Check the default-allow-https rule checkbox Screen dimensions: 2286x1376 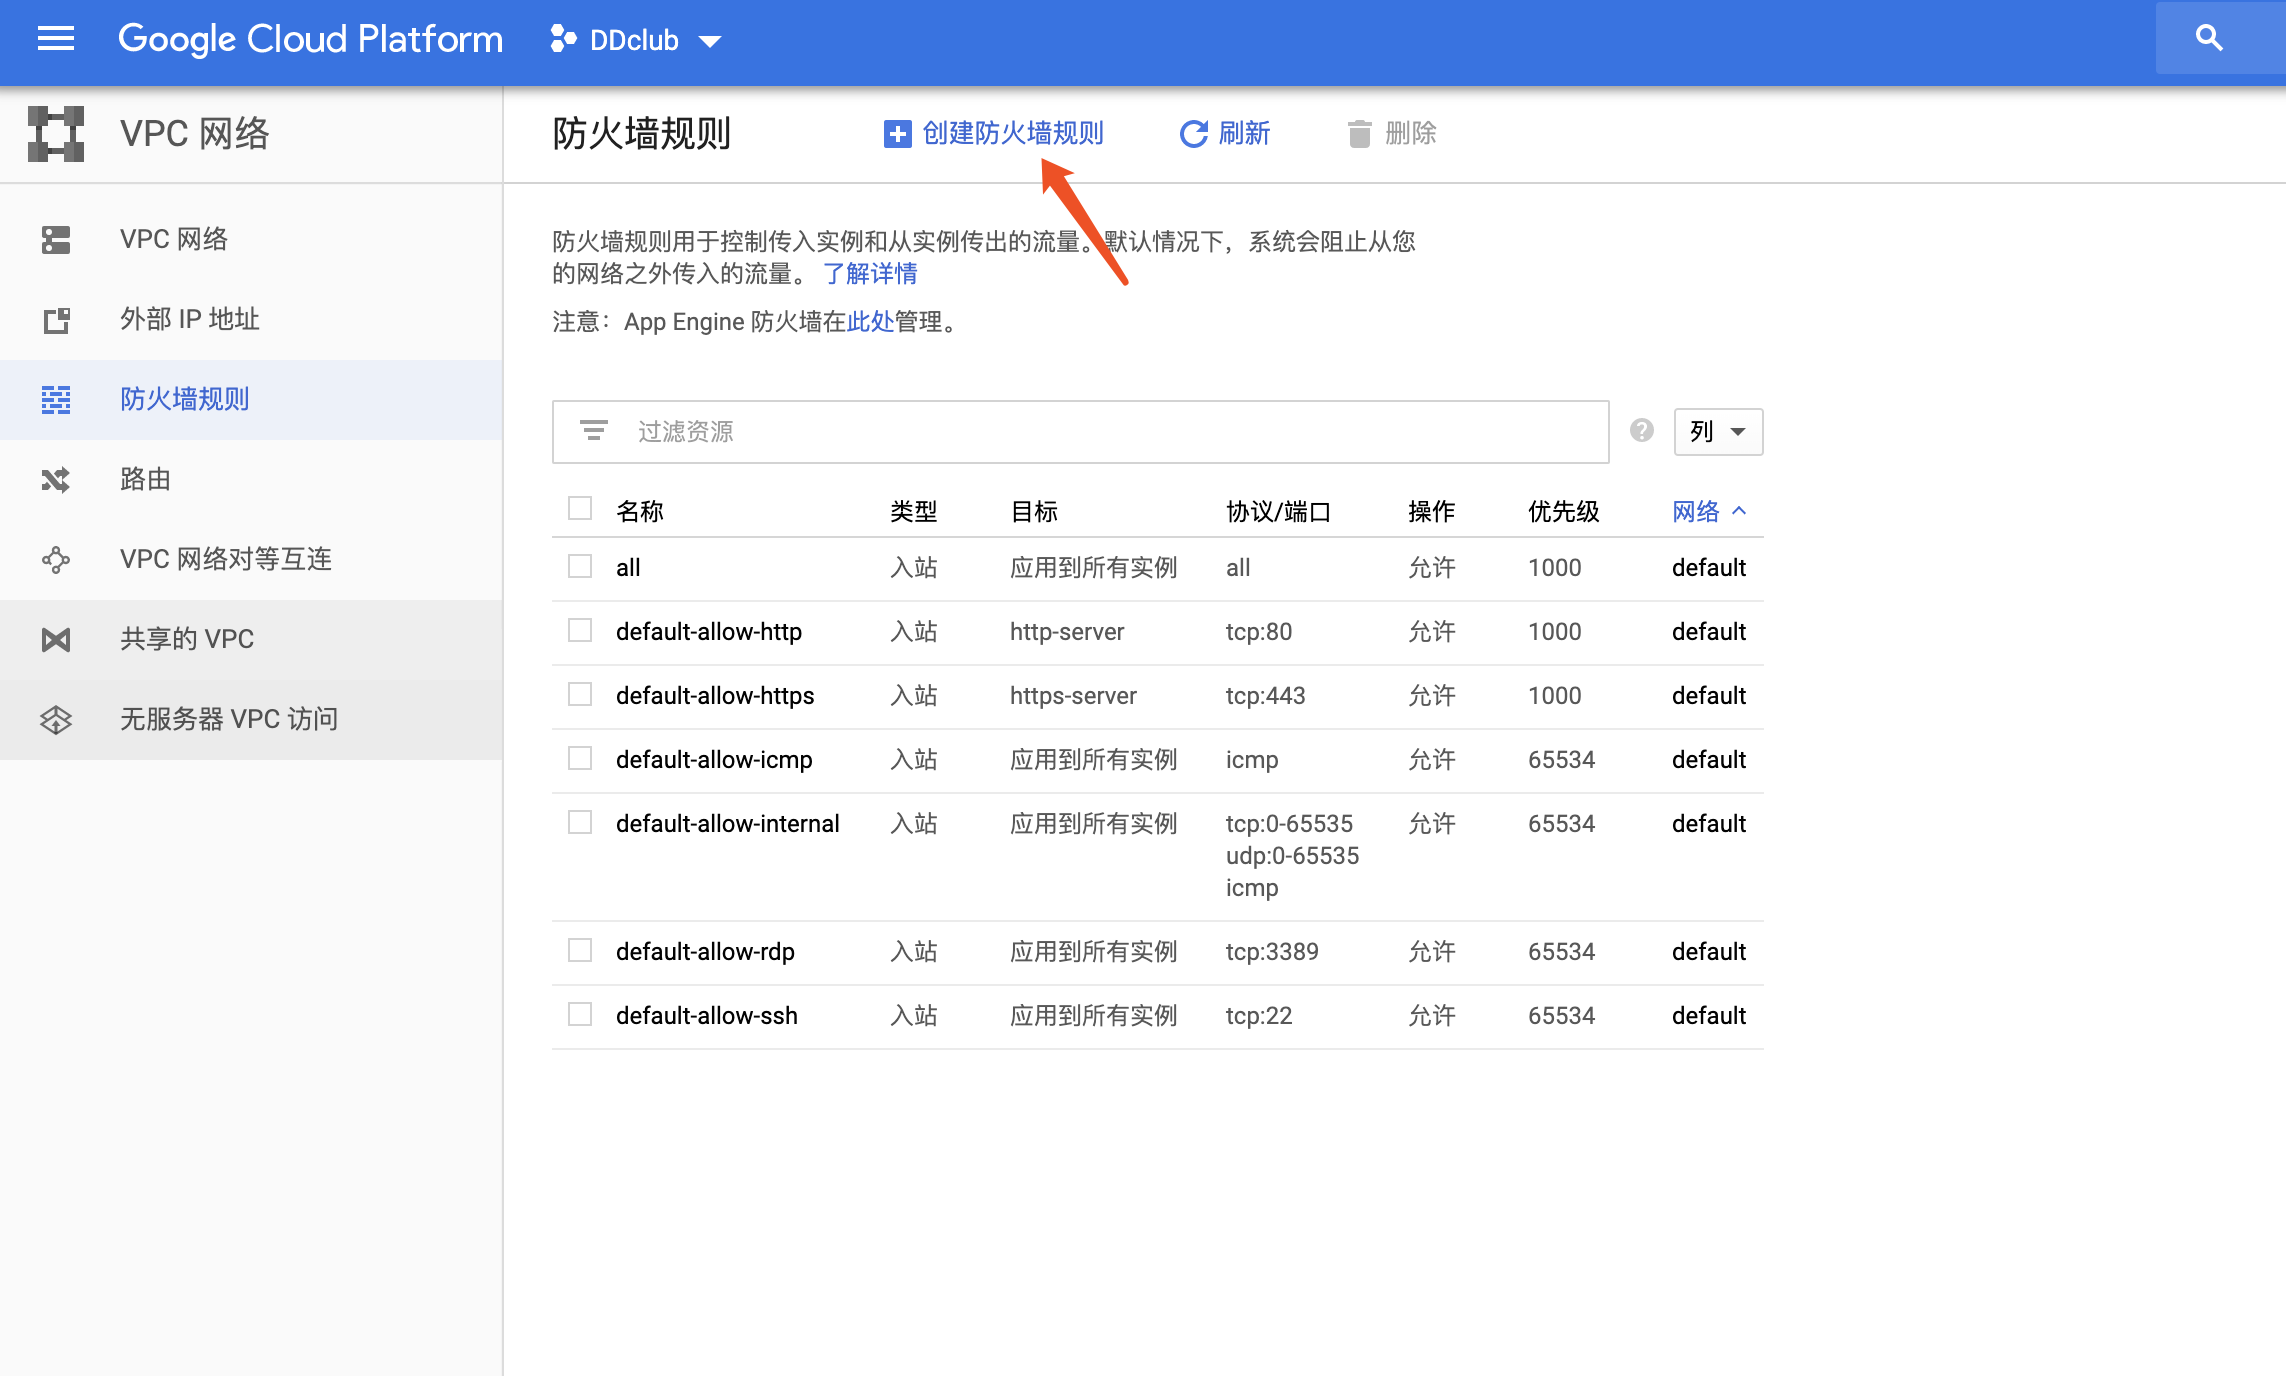coord(580,694)
